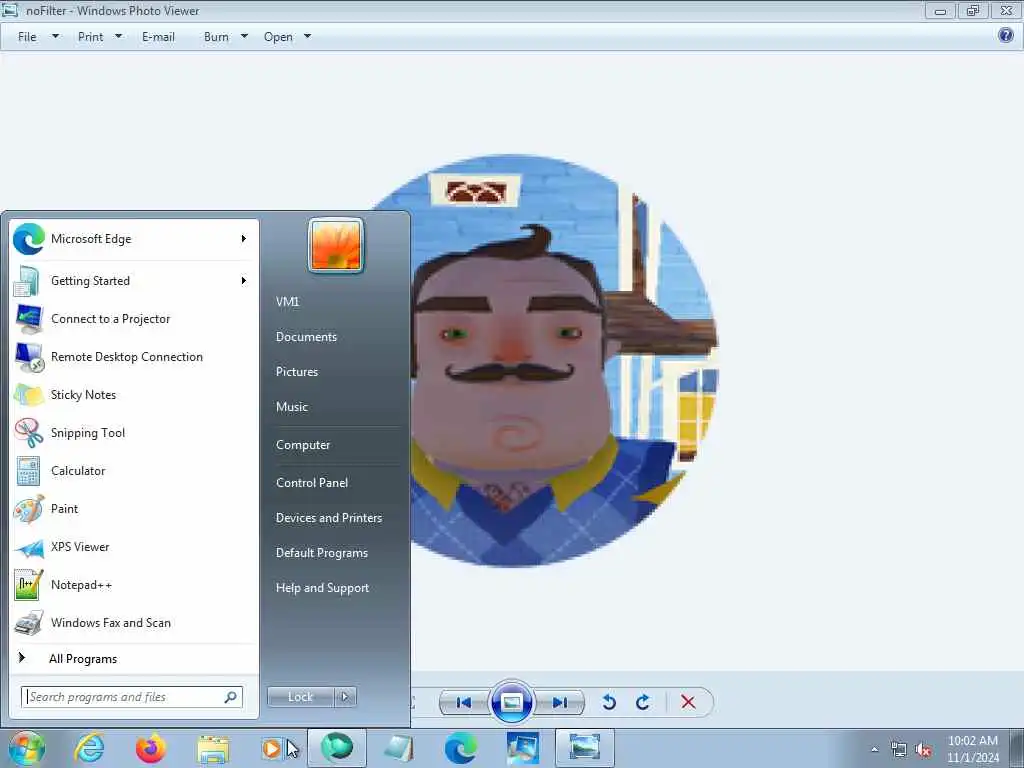Image resolution: width=1024 pixels, height=768 pixels.
Task: Open the Open dropdown menu
Action: (x=287, y=37)
